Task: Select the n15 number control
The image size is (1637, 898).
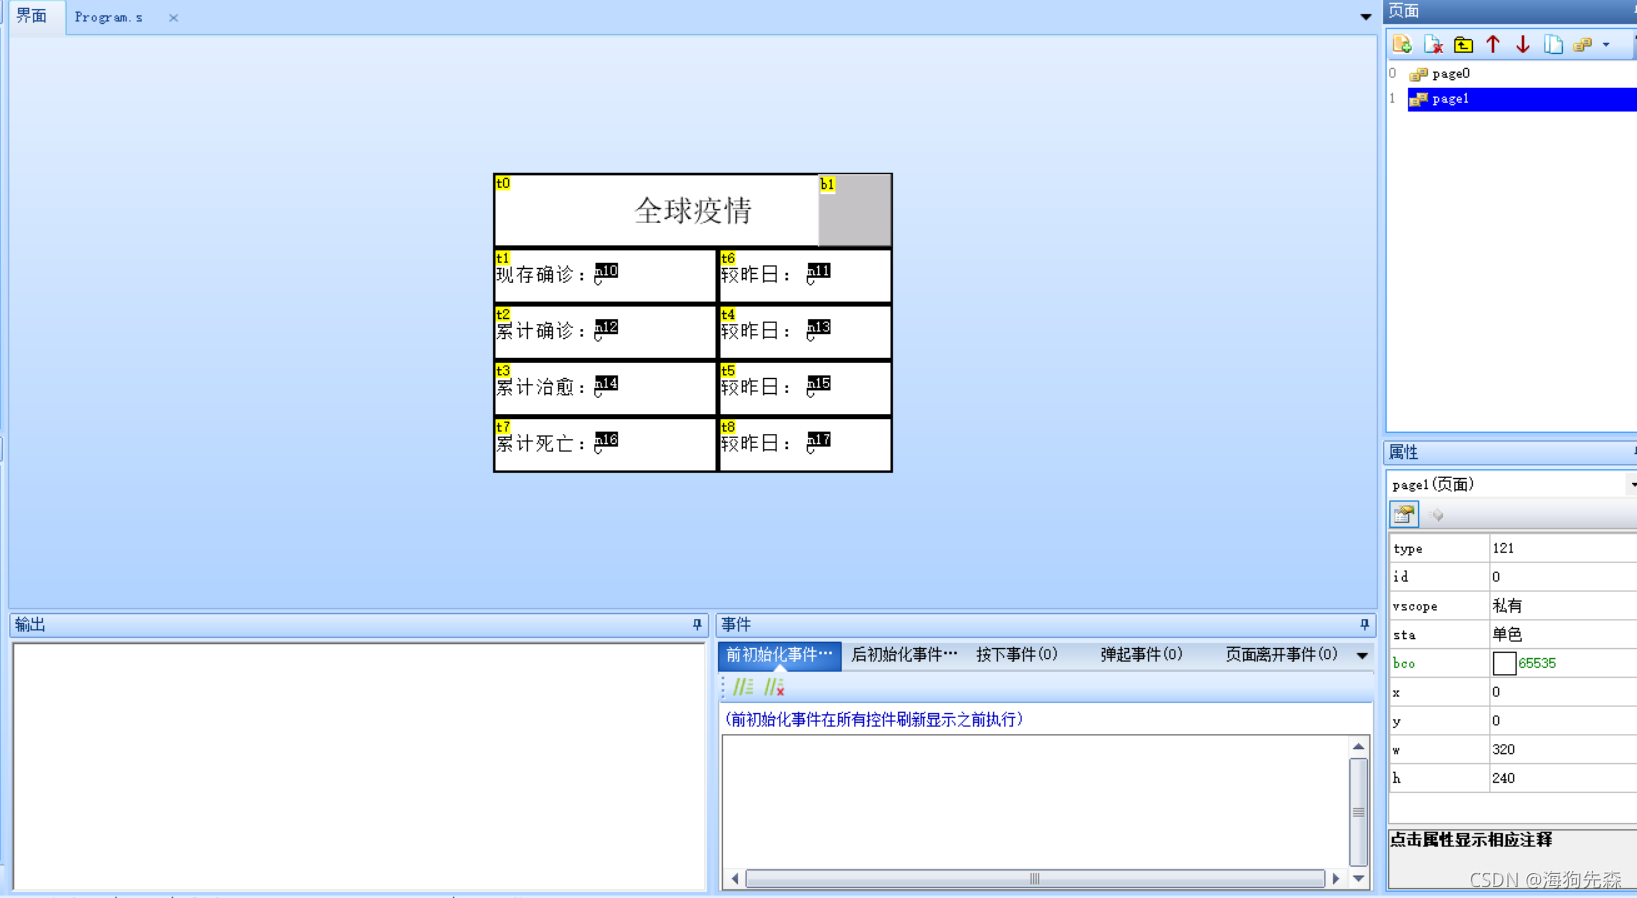Action: click(x=818, y=384)
